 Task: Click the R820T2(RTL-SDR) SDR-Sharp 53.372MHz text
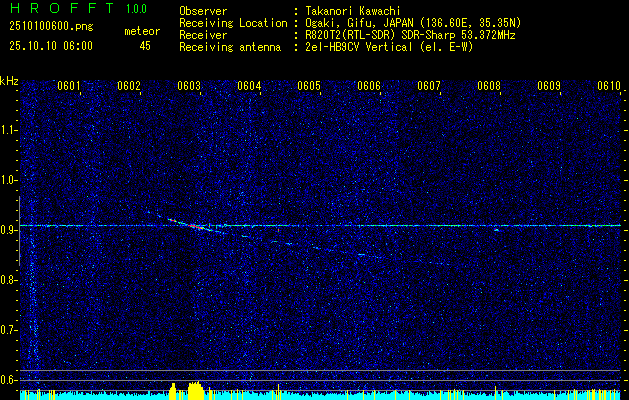click(410, 35)
